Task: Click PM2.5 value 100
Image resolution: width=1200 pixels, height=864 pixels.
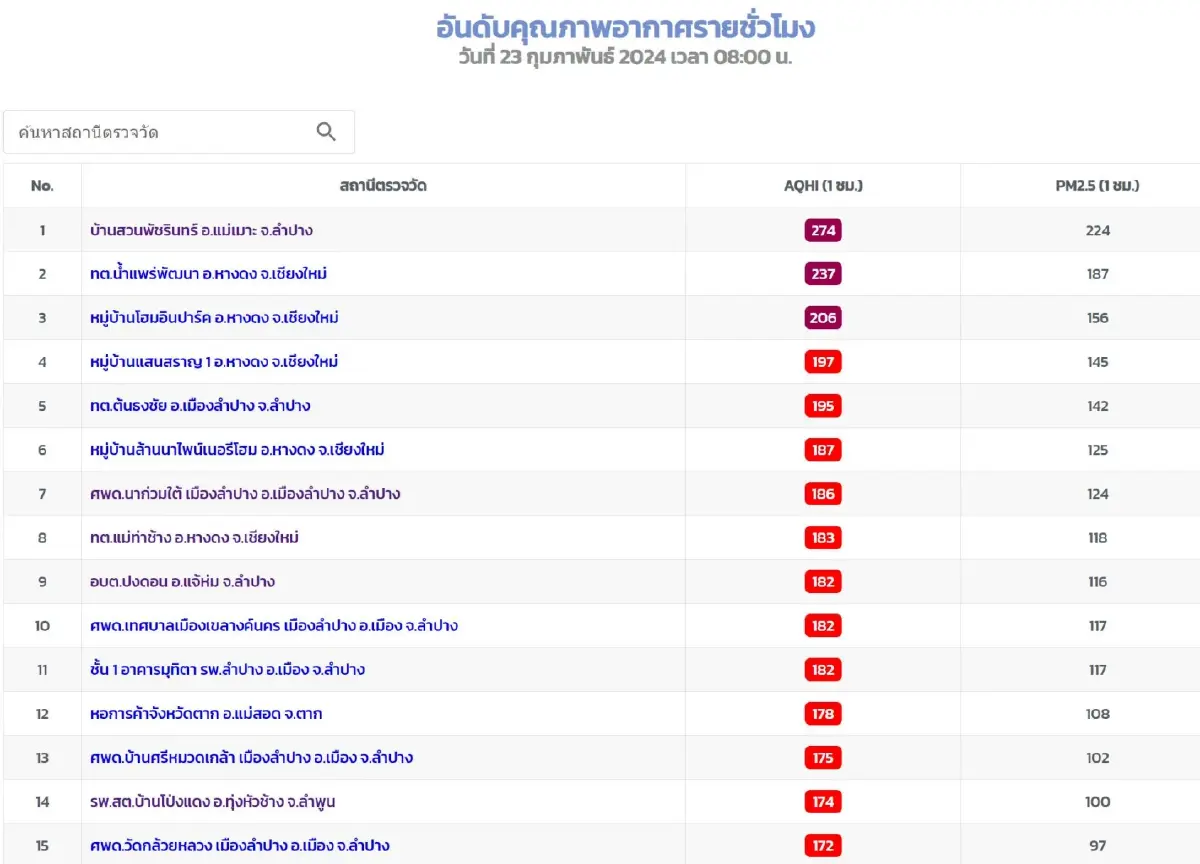Action: (1098, 802)
